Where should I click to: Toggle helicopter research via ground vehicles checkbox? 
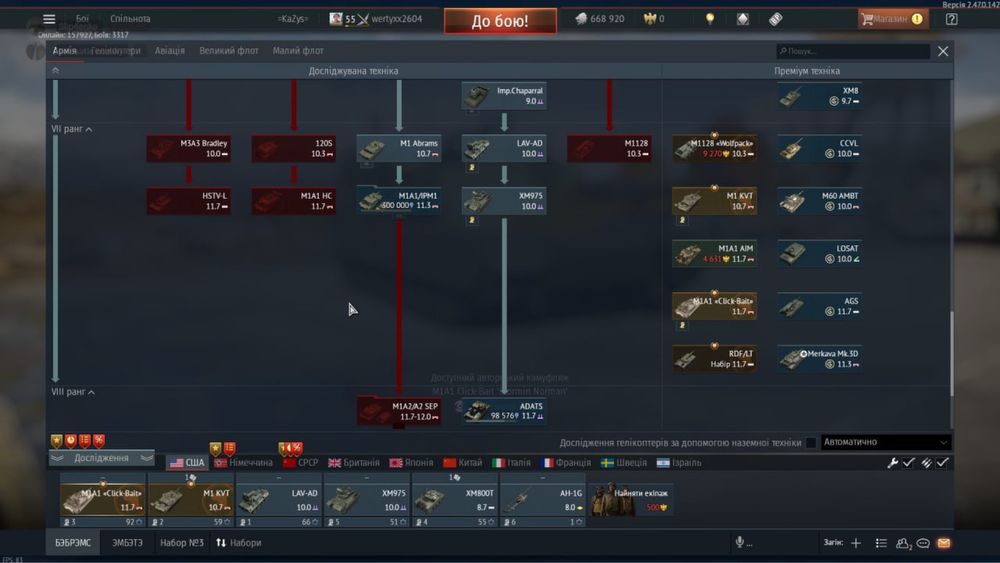[x=811, y=442]
